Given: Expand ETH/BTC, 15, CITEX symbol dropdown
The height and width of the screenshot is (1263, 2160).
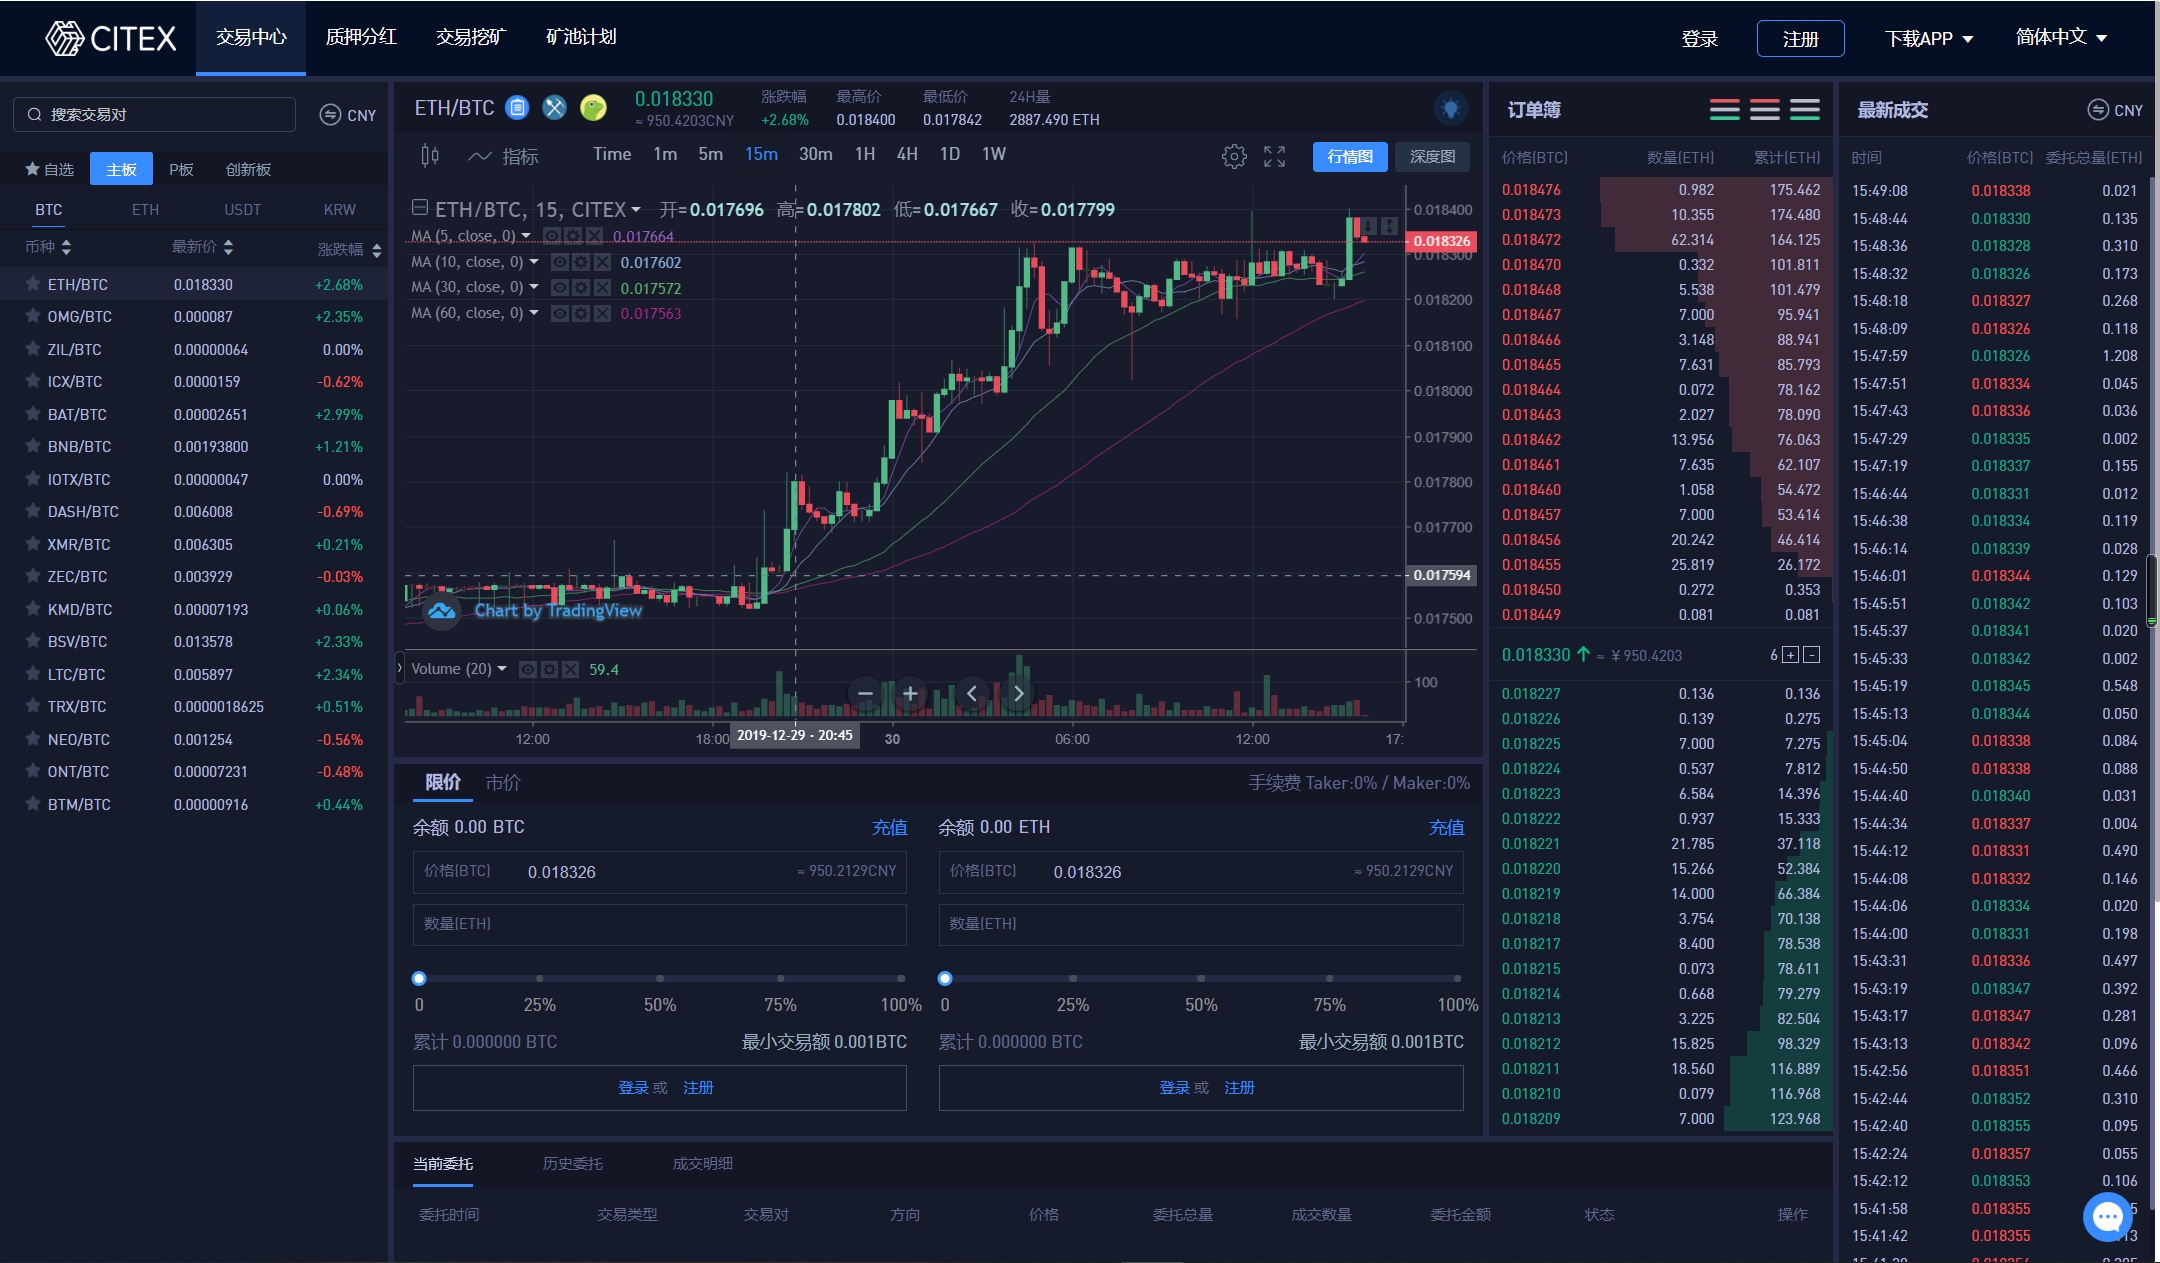Looking at the screenshot, I should pos(635,210).
